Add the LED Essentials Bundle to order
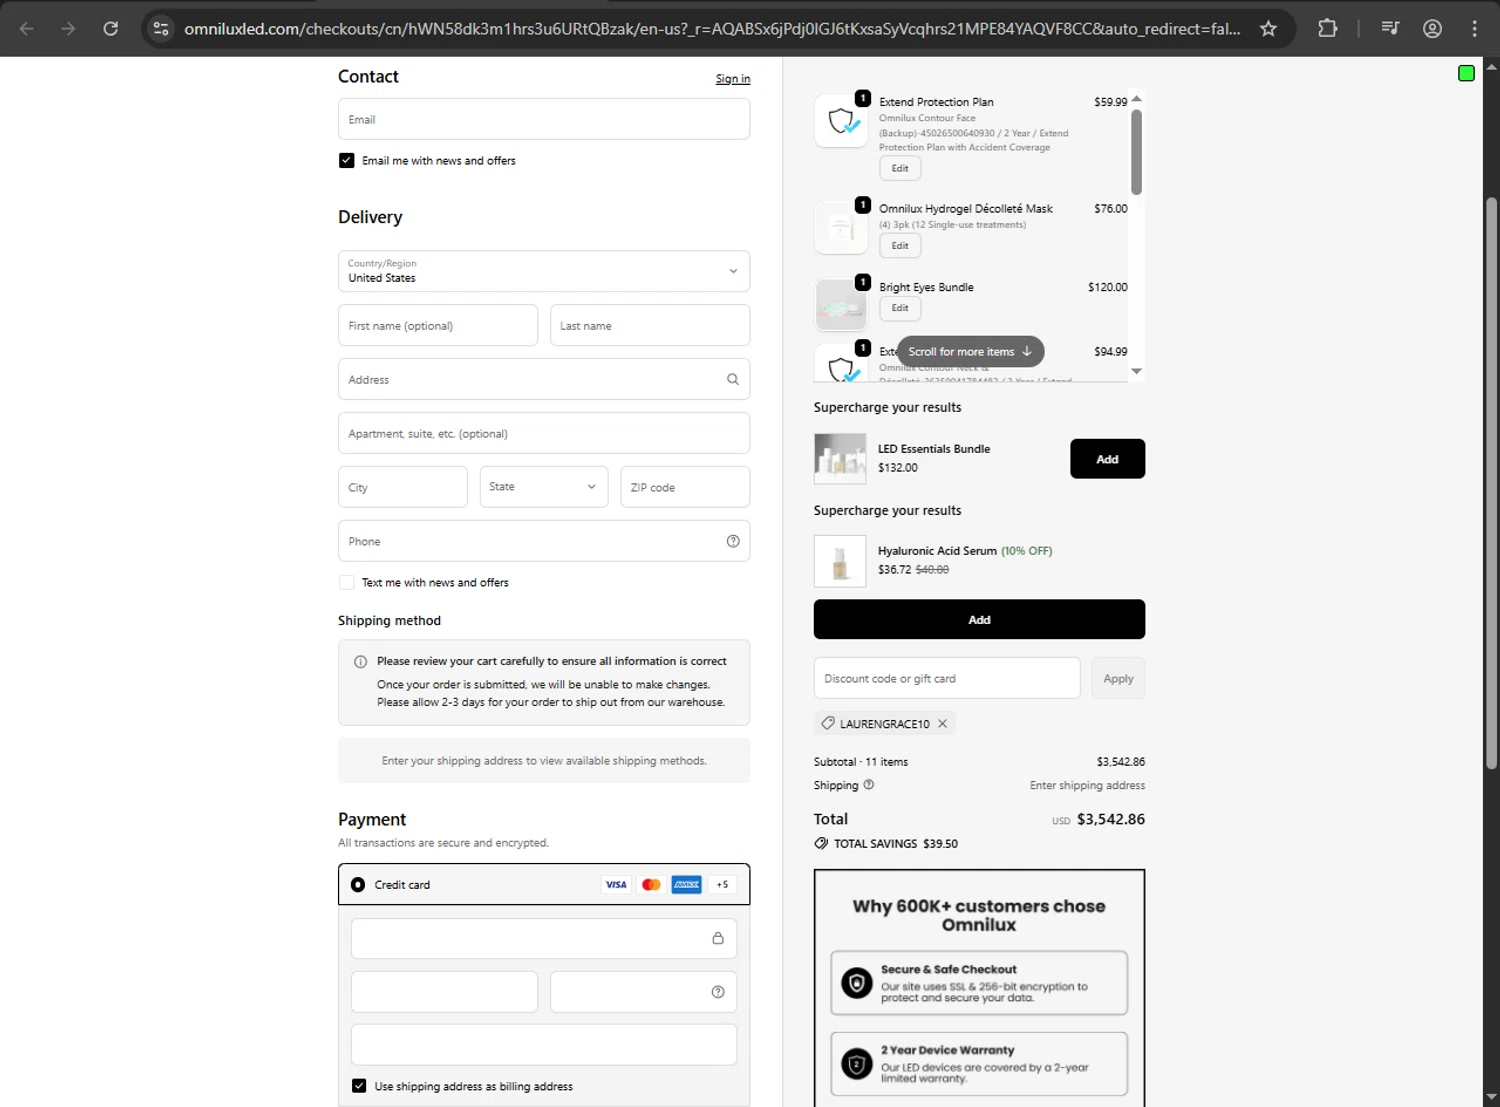 pos(1107,459)
